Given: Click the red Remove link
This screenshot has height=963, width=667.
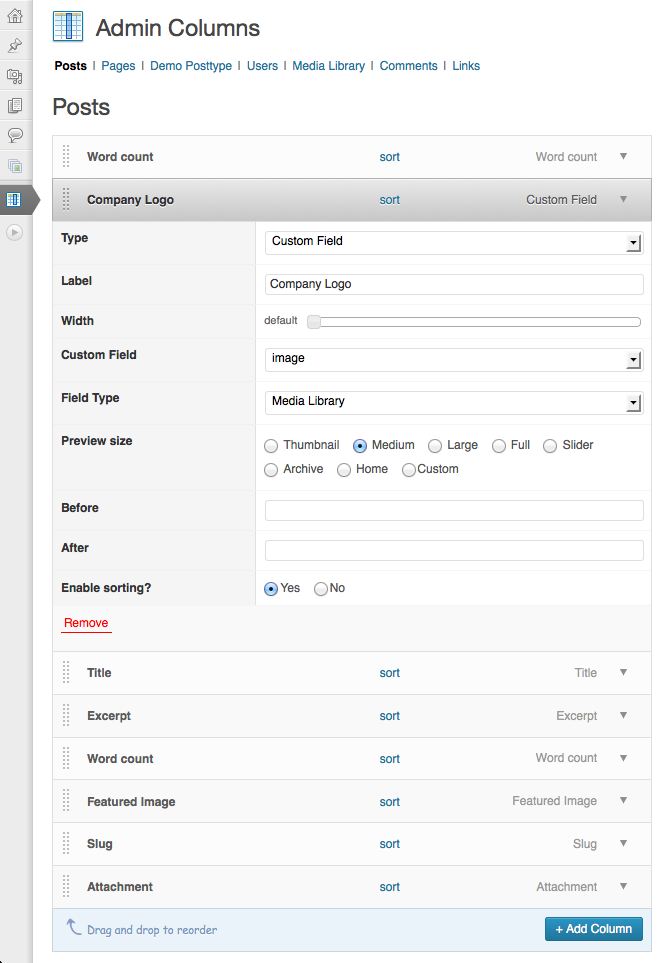Looking at the screenshot, I should (x=86, y=623).
